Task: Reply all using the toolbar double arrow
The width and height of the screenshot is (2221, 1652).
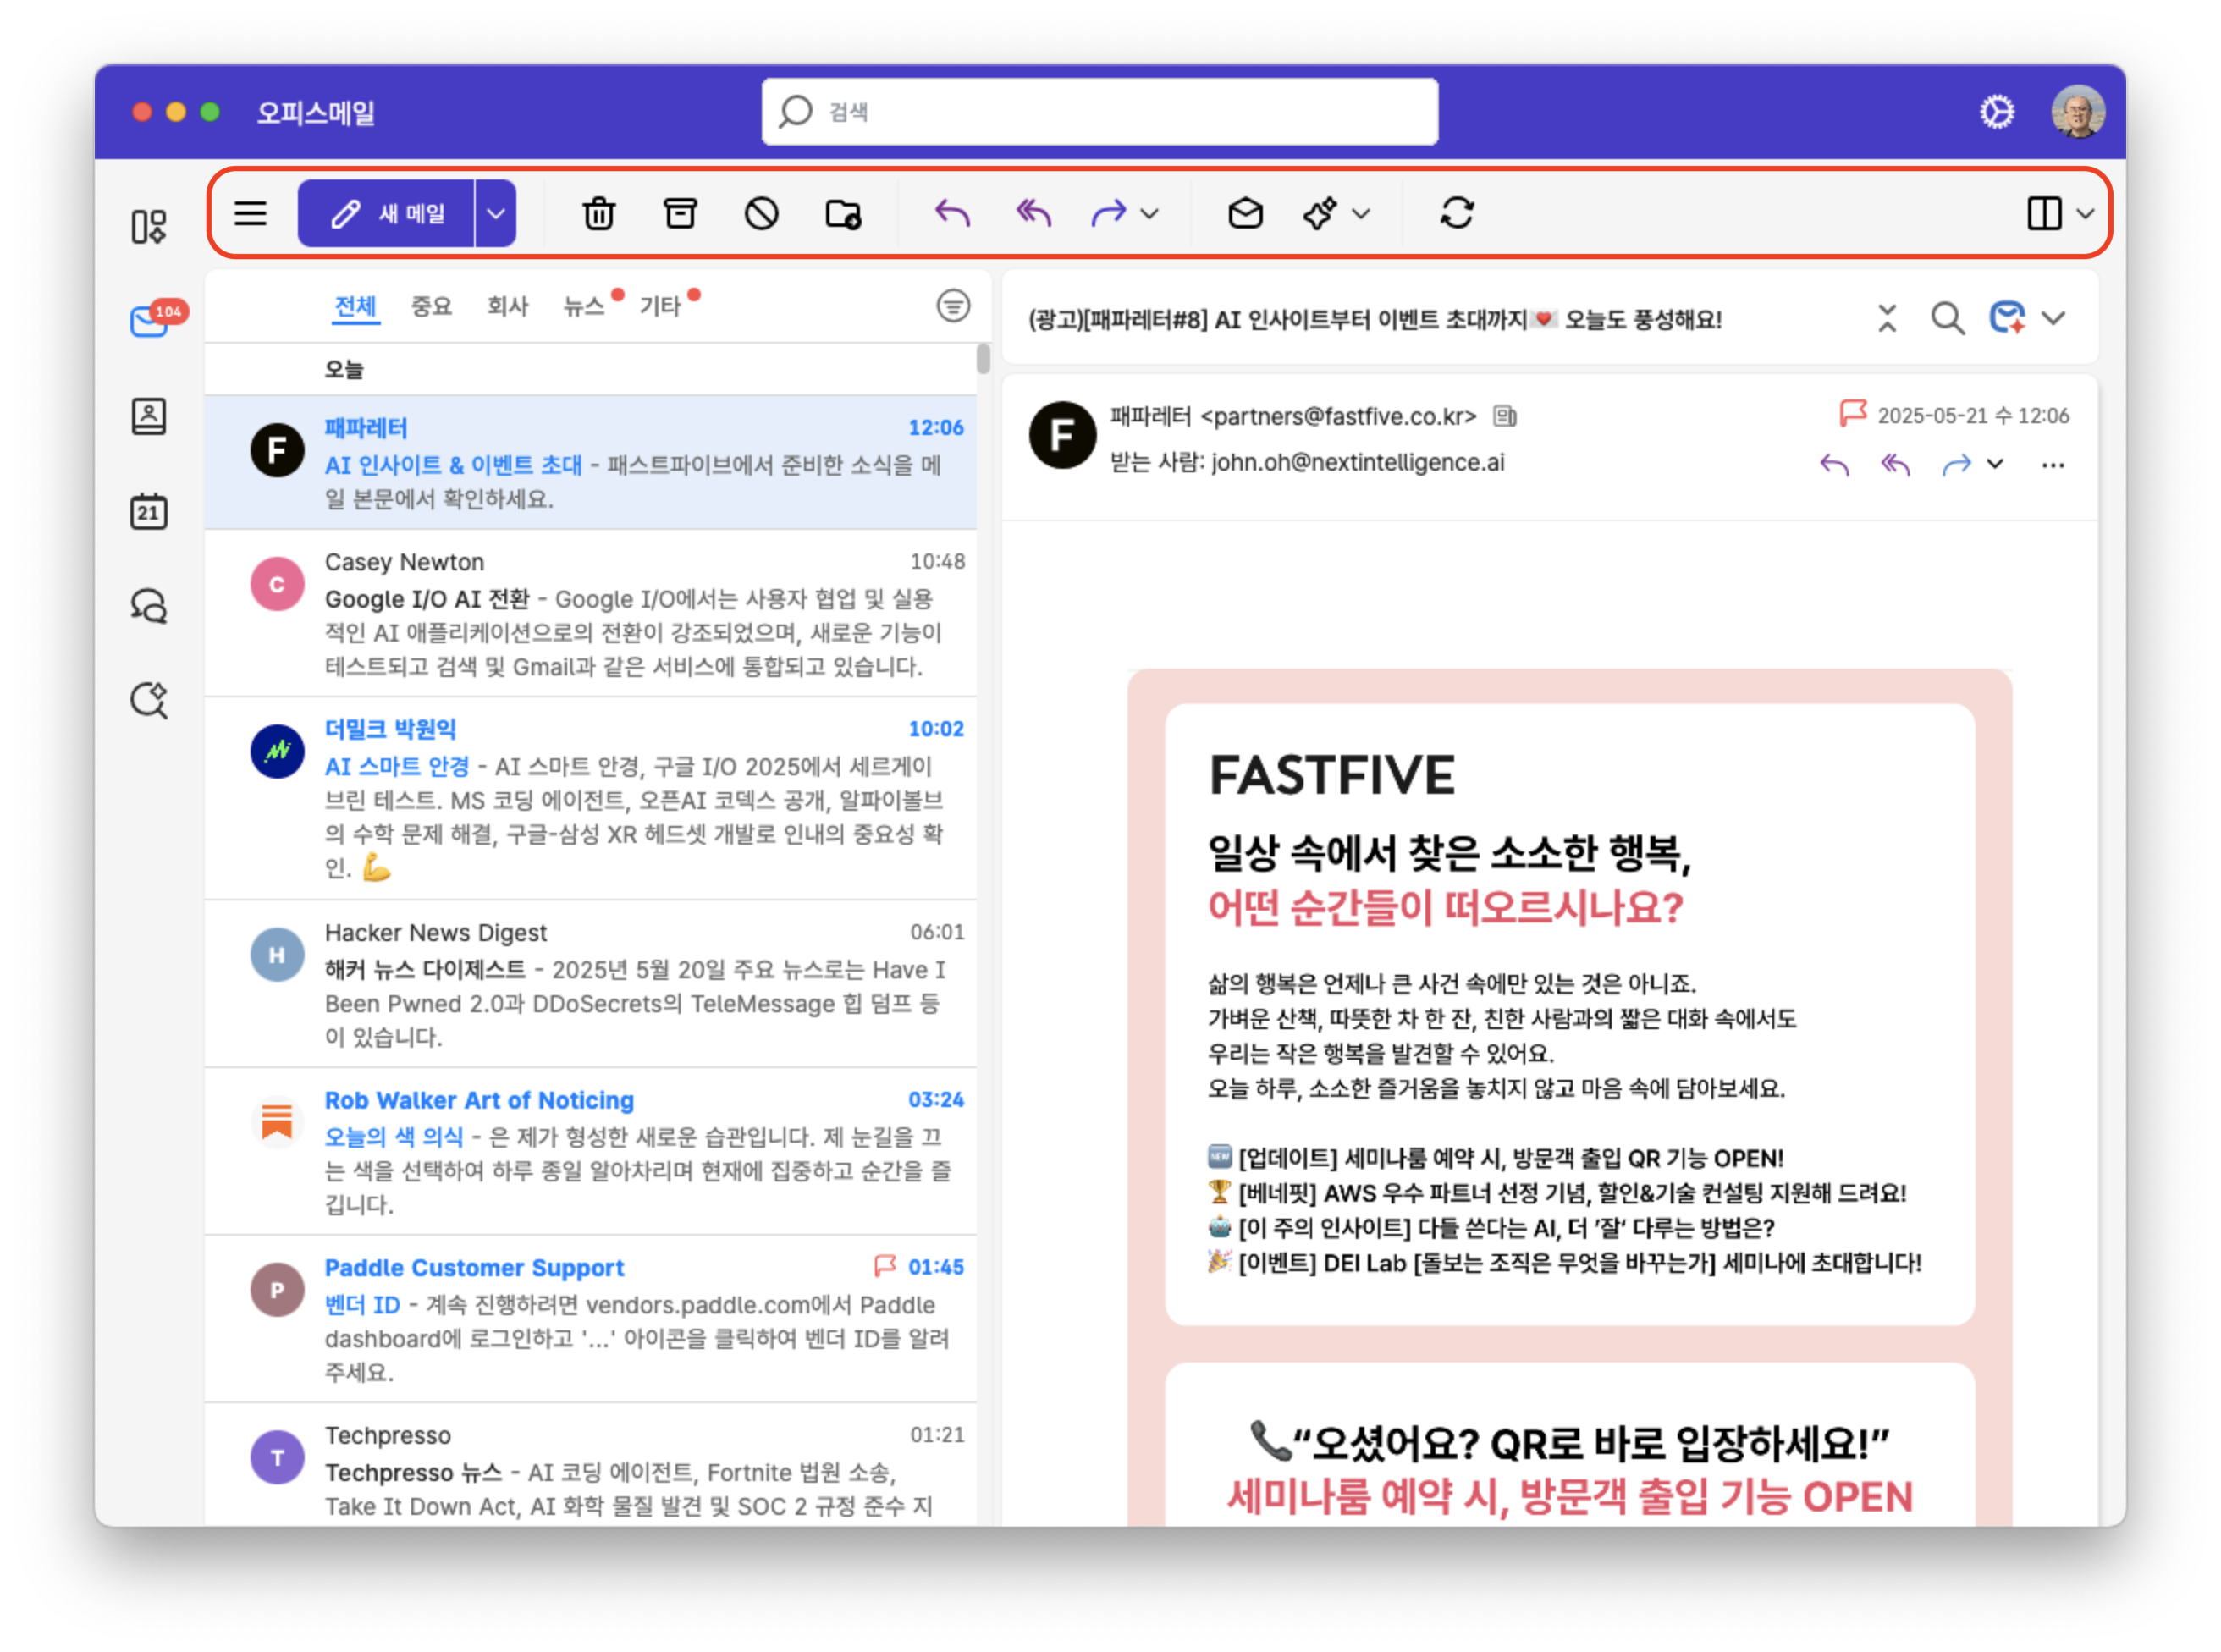Action: [x=1034, y=213]
